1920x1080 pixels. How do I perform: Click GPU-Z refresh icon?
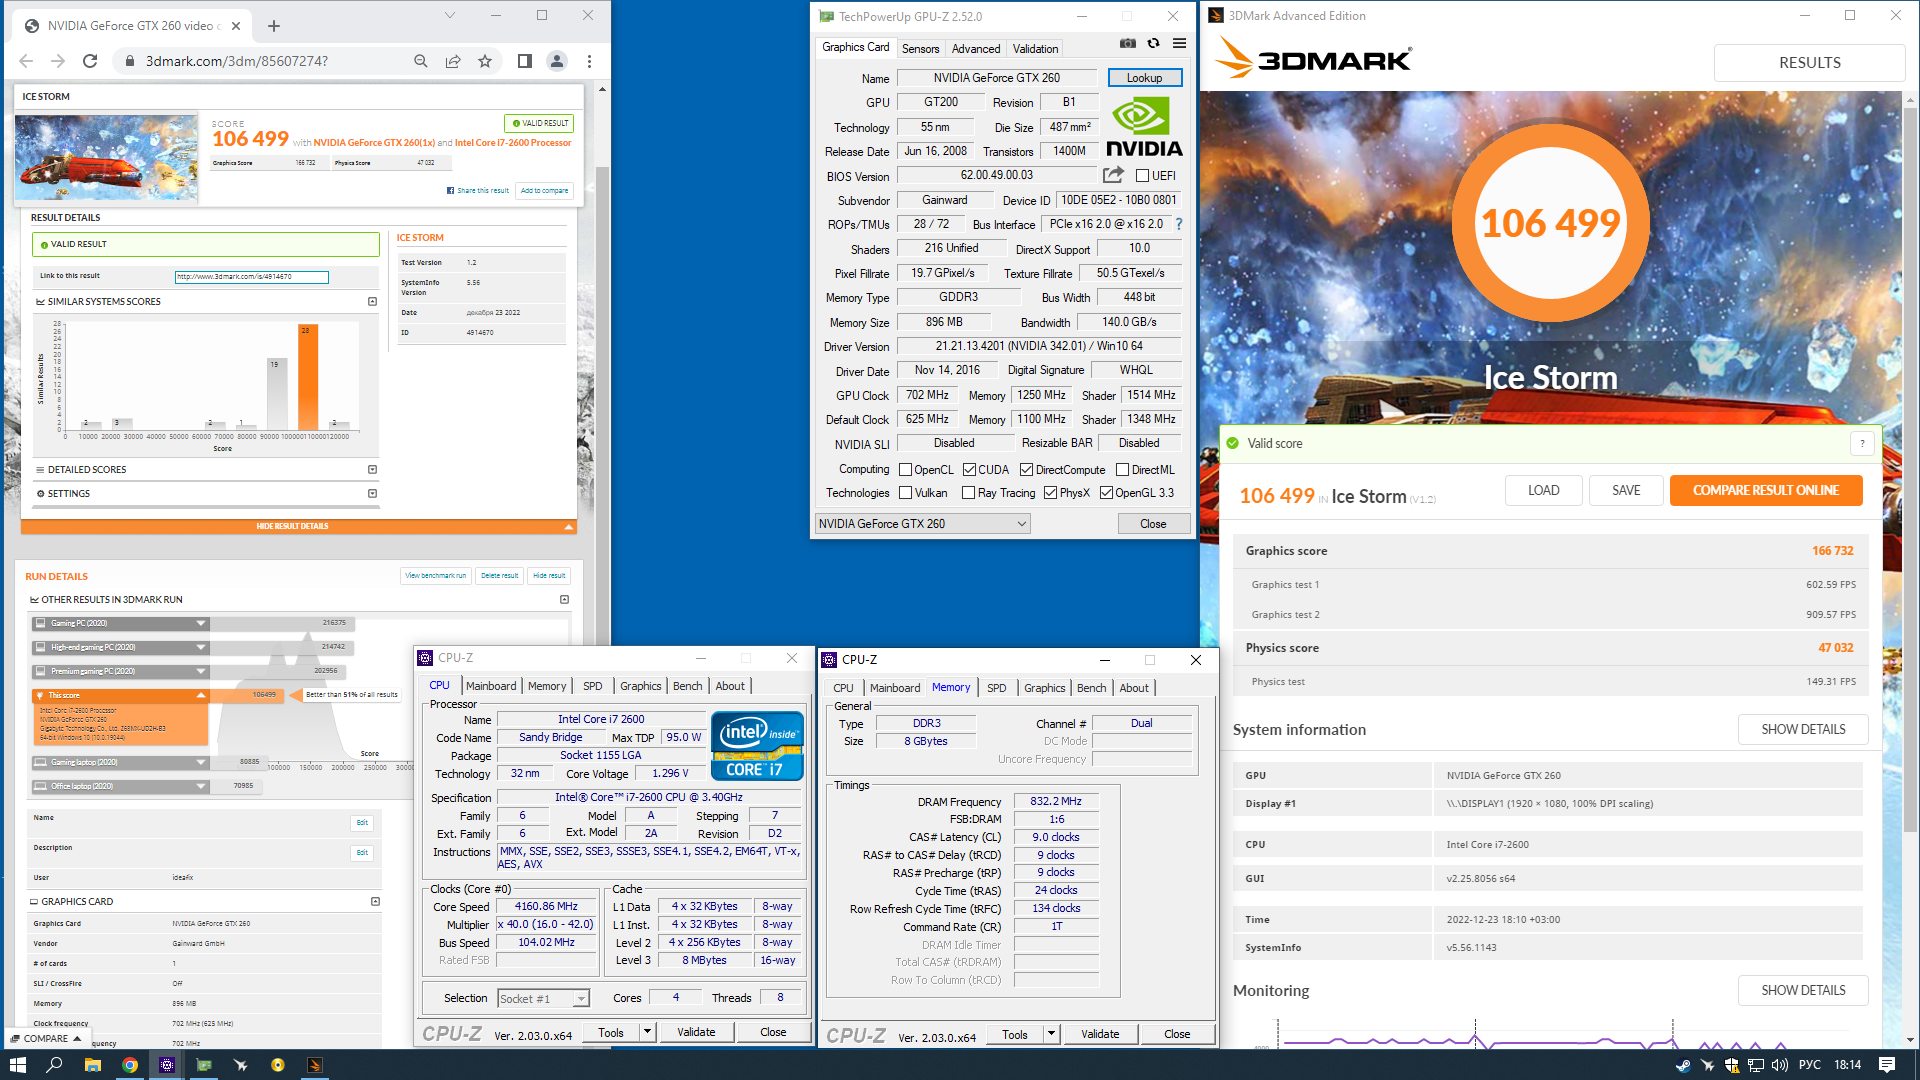pos(1153,43)
